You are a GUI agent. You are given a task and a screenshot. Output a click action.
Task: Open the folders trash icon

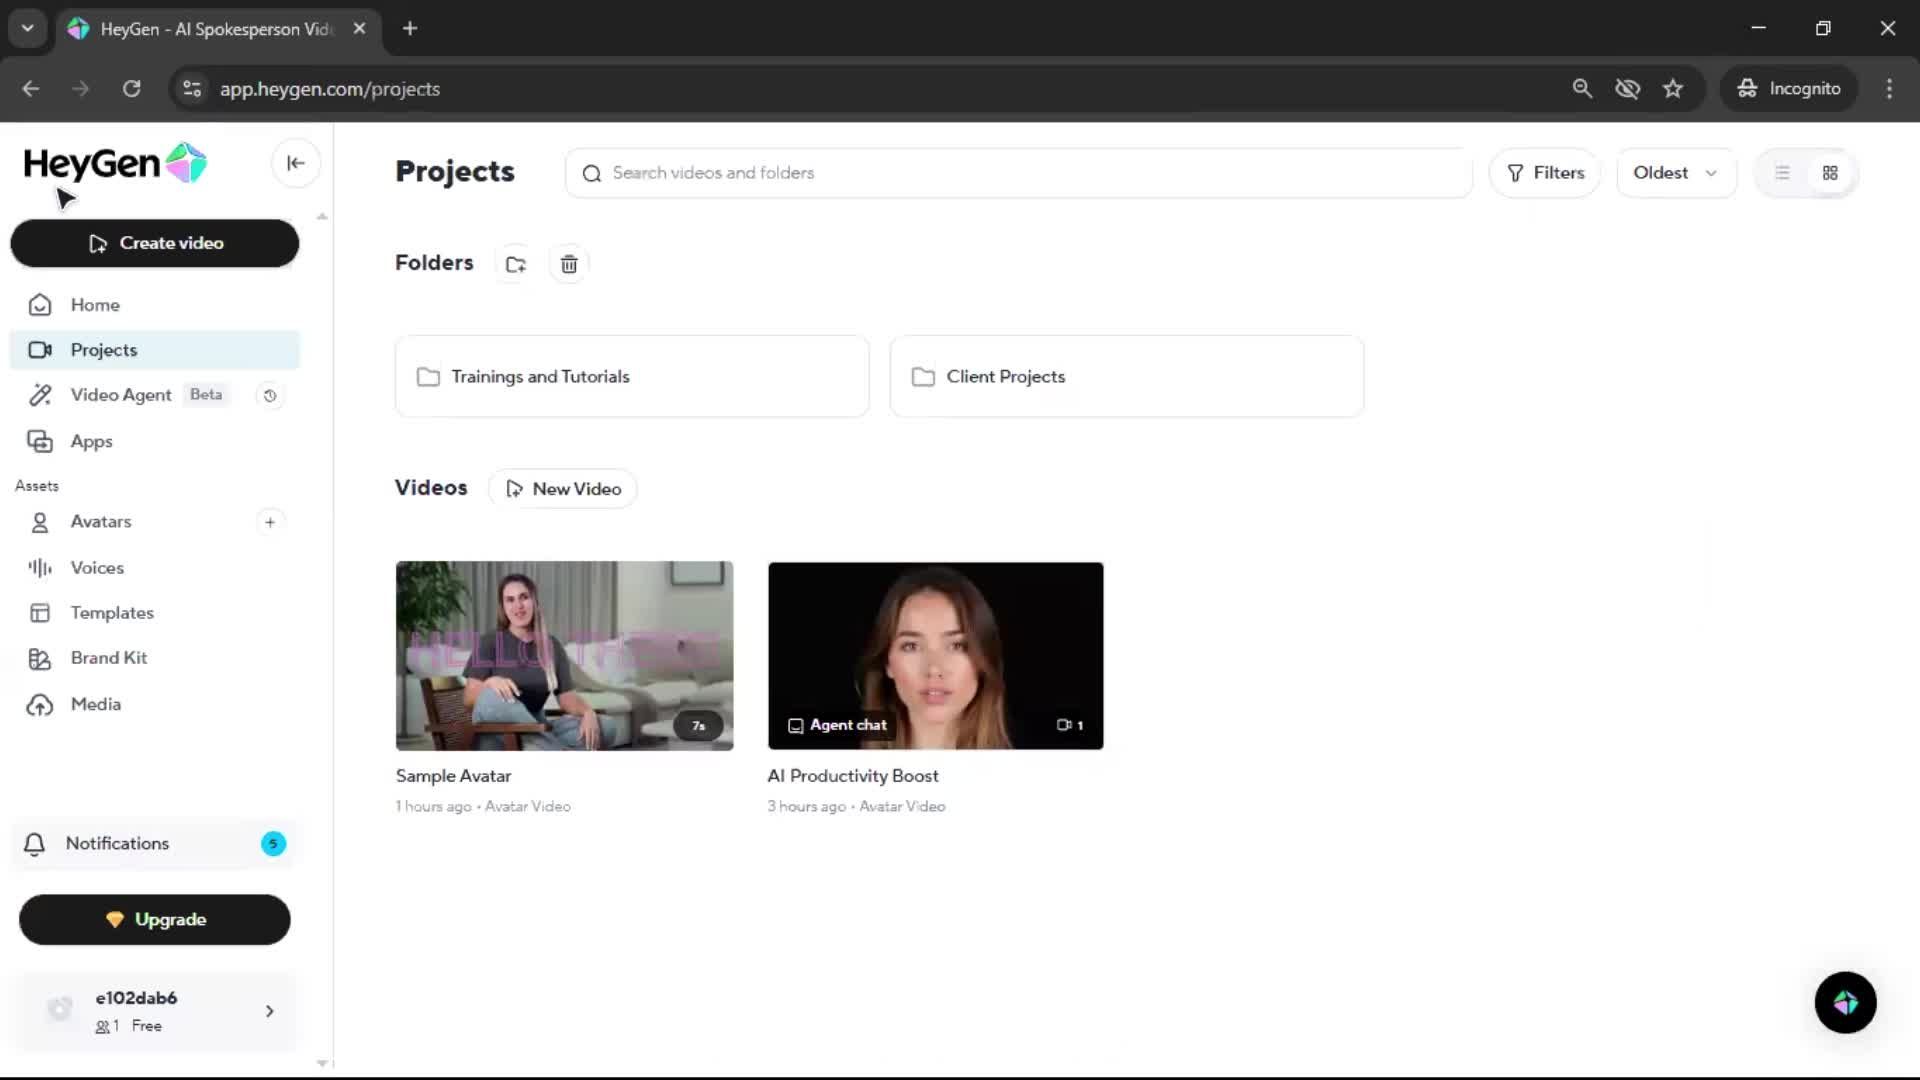pyautogui.click(x=569, y=264)
